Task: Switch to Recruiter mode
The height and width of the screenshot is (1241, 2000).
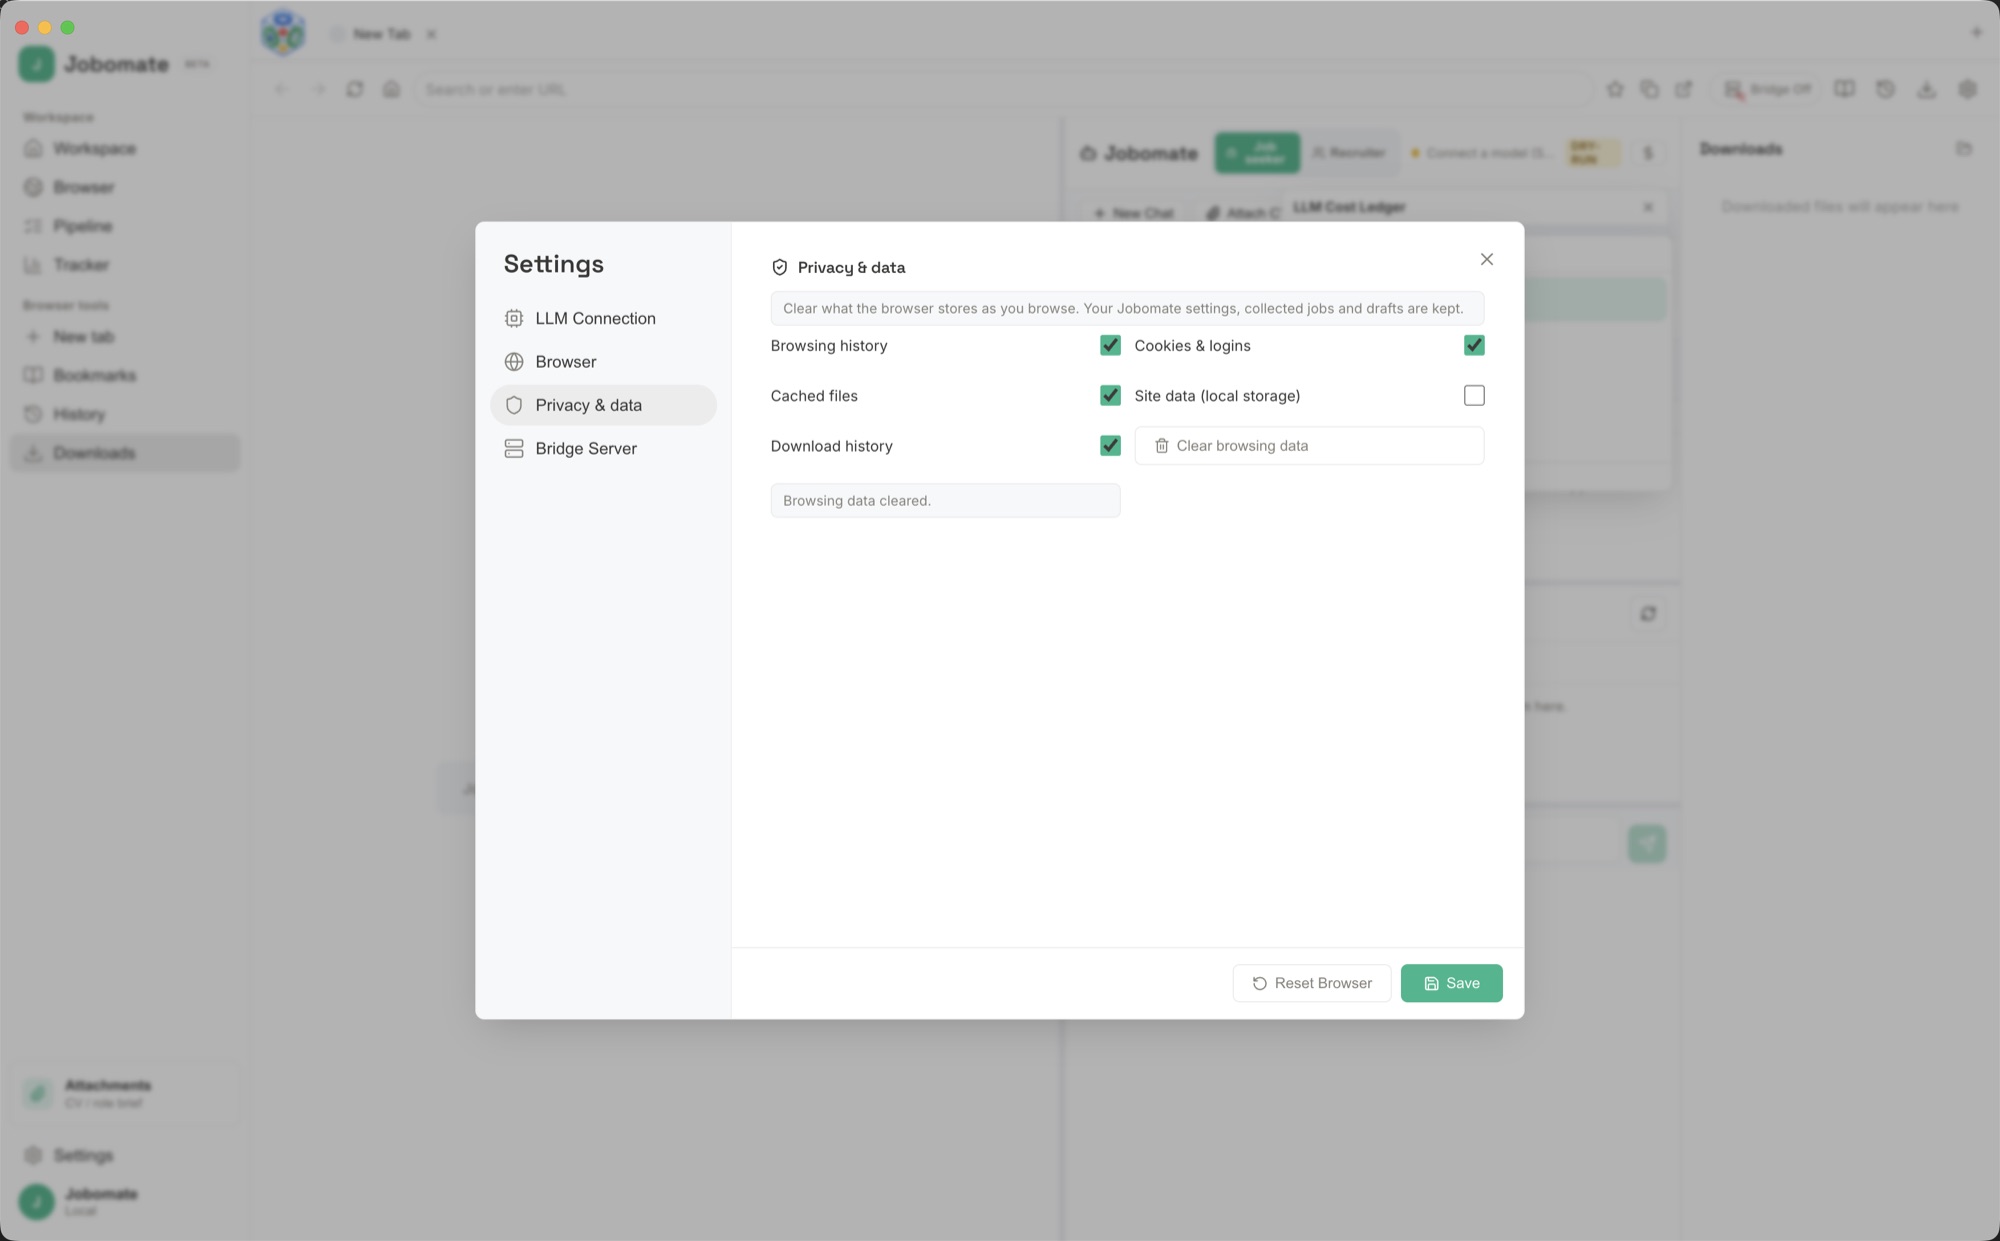Action: 1348,153
